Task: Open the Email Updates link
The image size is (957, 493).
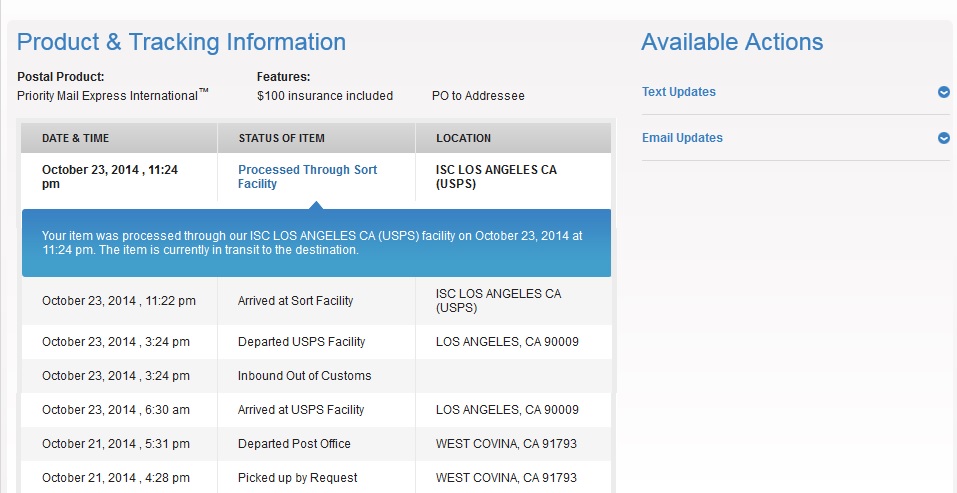Action: coord(682,138)
